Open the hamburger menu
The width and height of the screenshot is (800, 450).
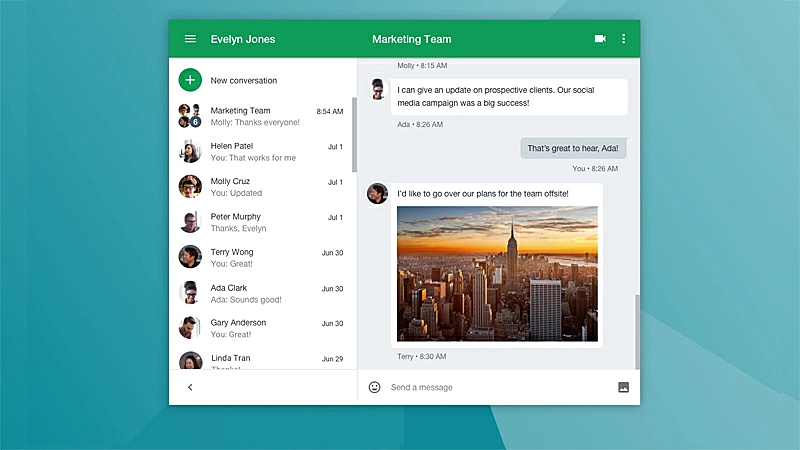(x=190, y=39)
